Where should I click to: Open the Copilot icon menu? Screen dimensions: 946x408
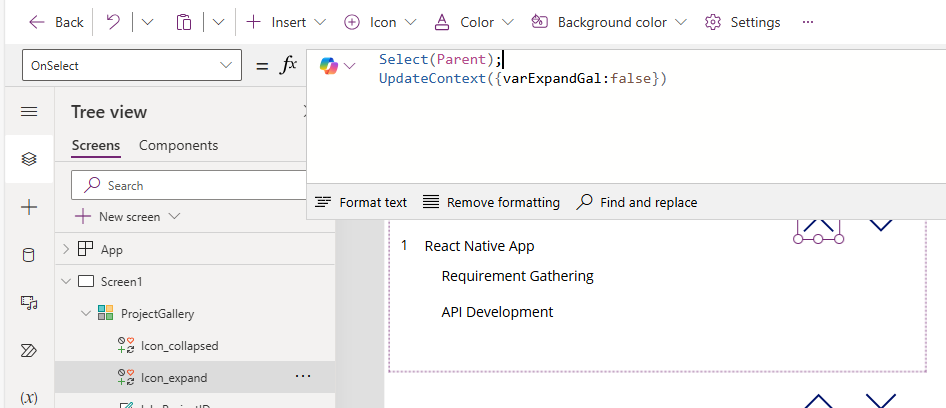tap(337, 65)
